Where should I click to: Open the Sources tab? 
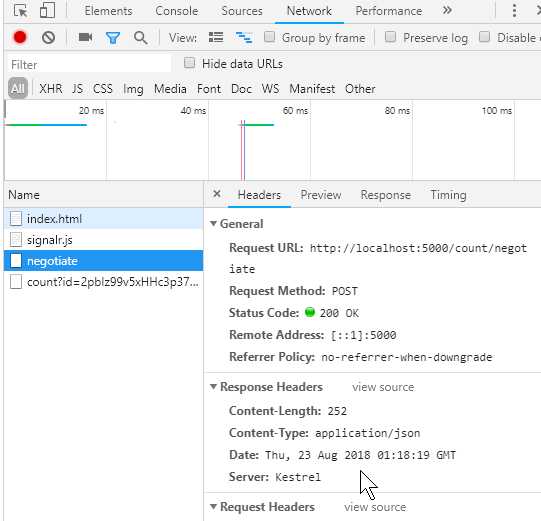pos(242,11)
